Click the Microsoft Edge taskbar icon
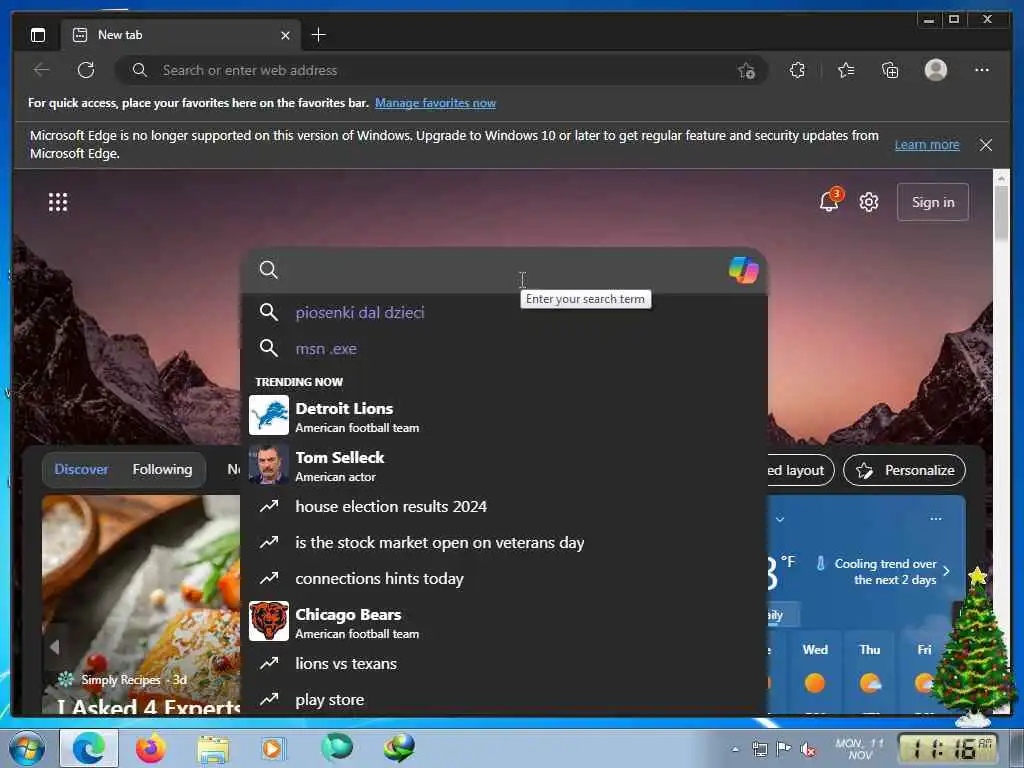 [89, 748]
